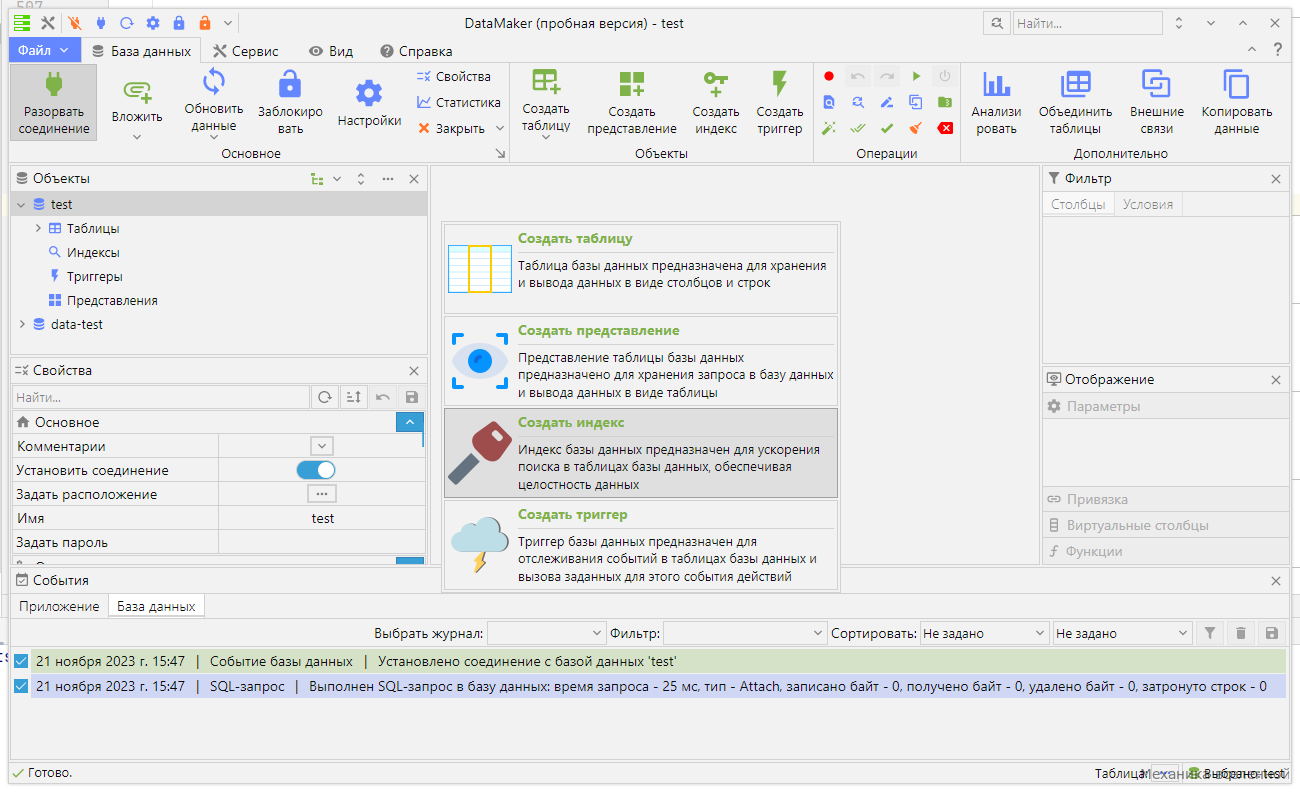Click the Создать индекс key button

(716, 102)
